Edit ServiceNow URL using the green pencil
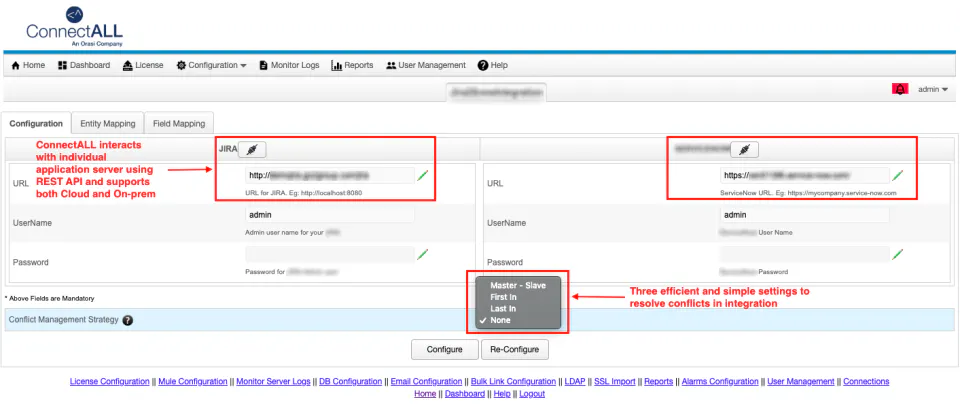The height and width of the screenshot is (404, 960). click(898, 176)
